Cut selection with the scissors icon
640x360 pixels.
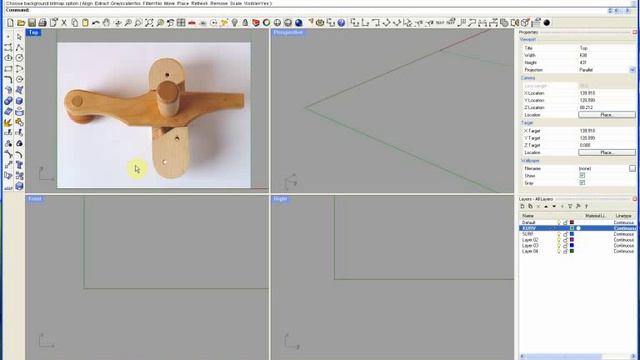pyautogui.click(x=64, y=23)
